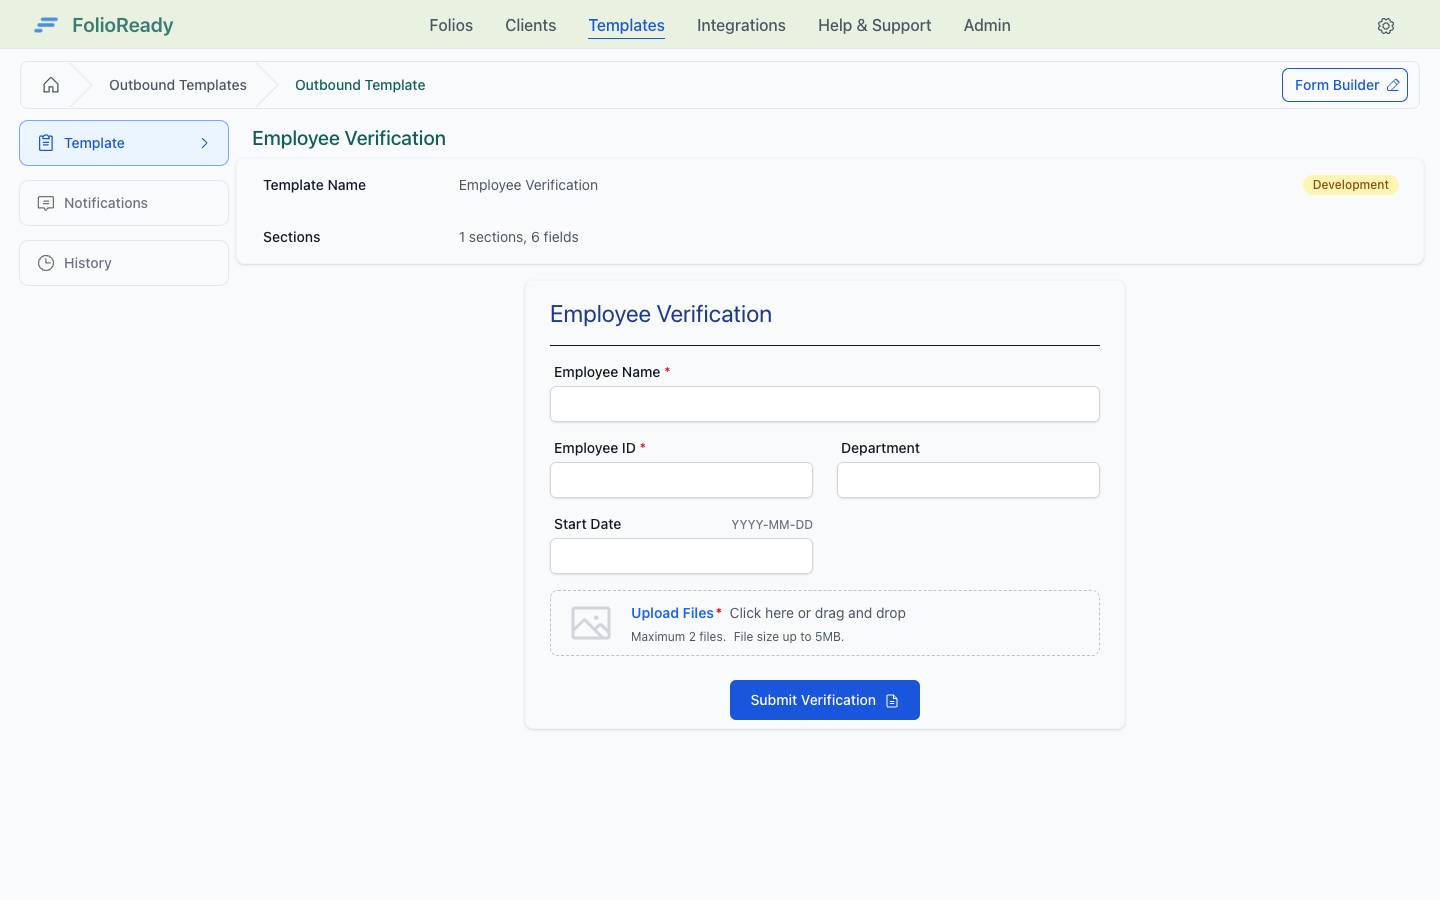
Task: Click the 'Employee ID' field label
Action: pyautogui.click(x=595, y=448)
